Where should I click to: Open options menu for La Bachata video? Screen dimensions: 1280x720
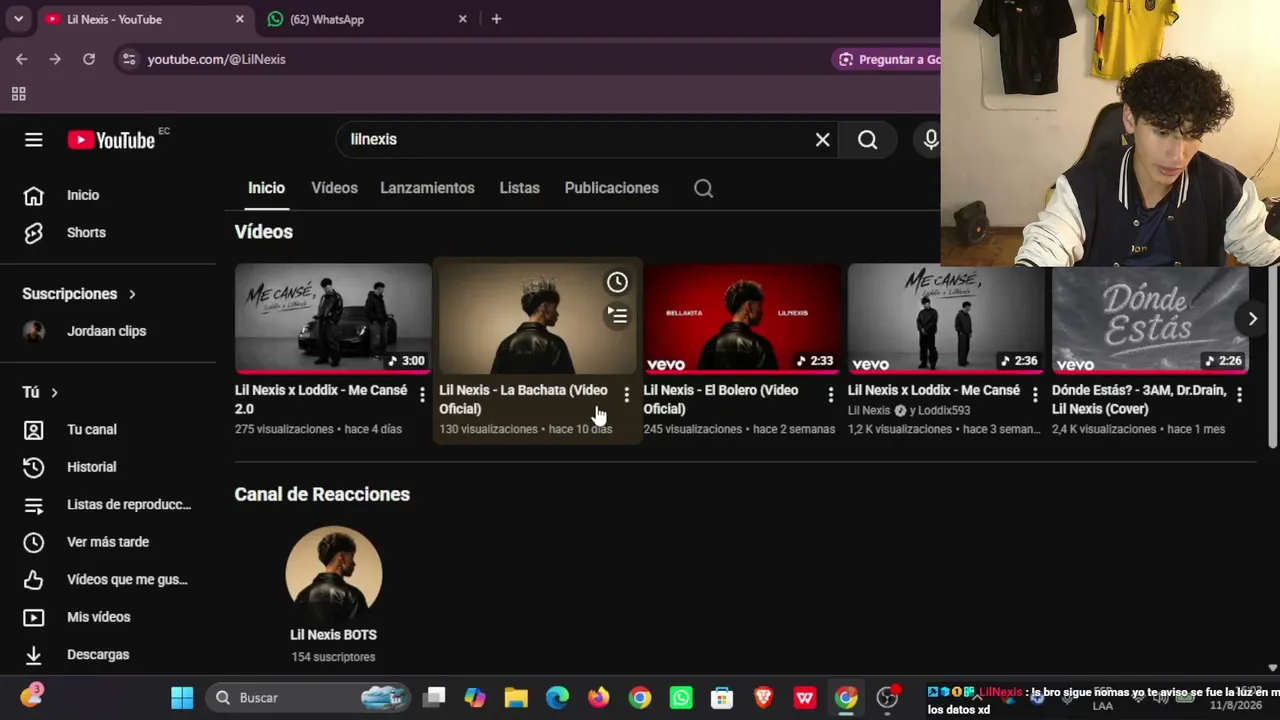[626, 395]
